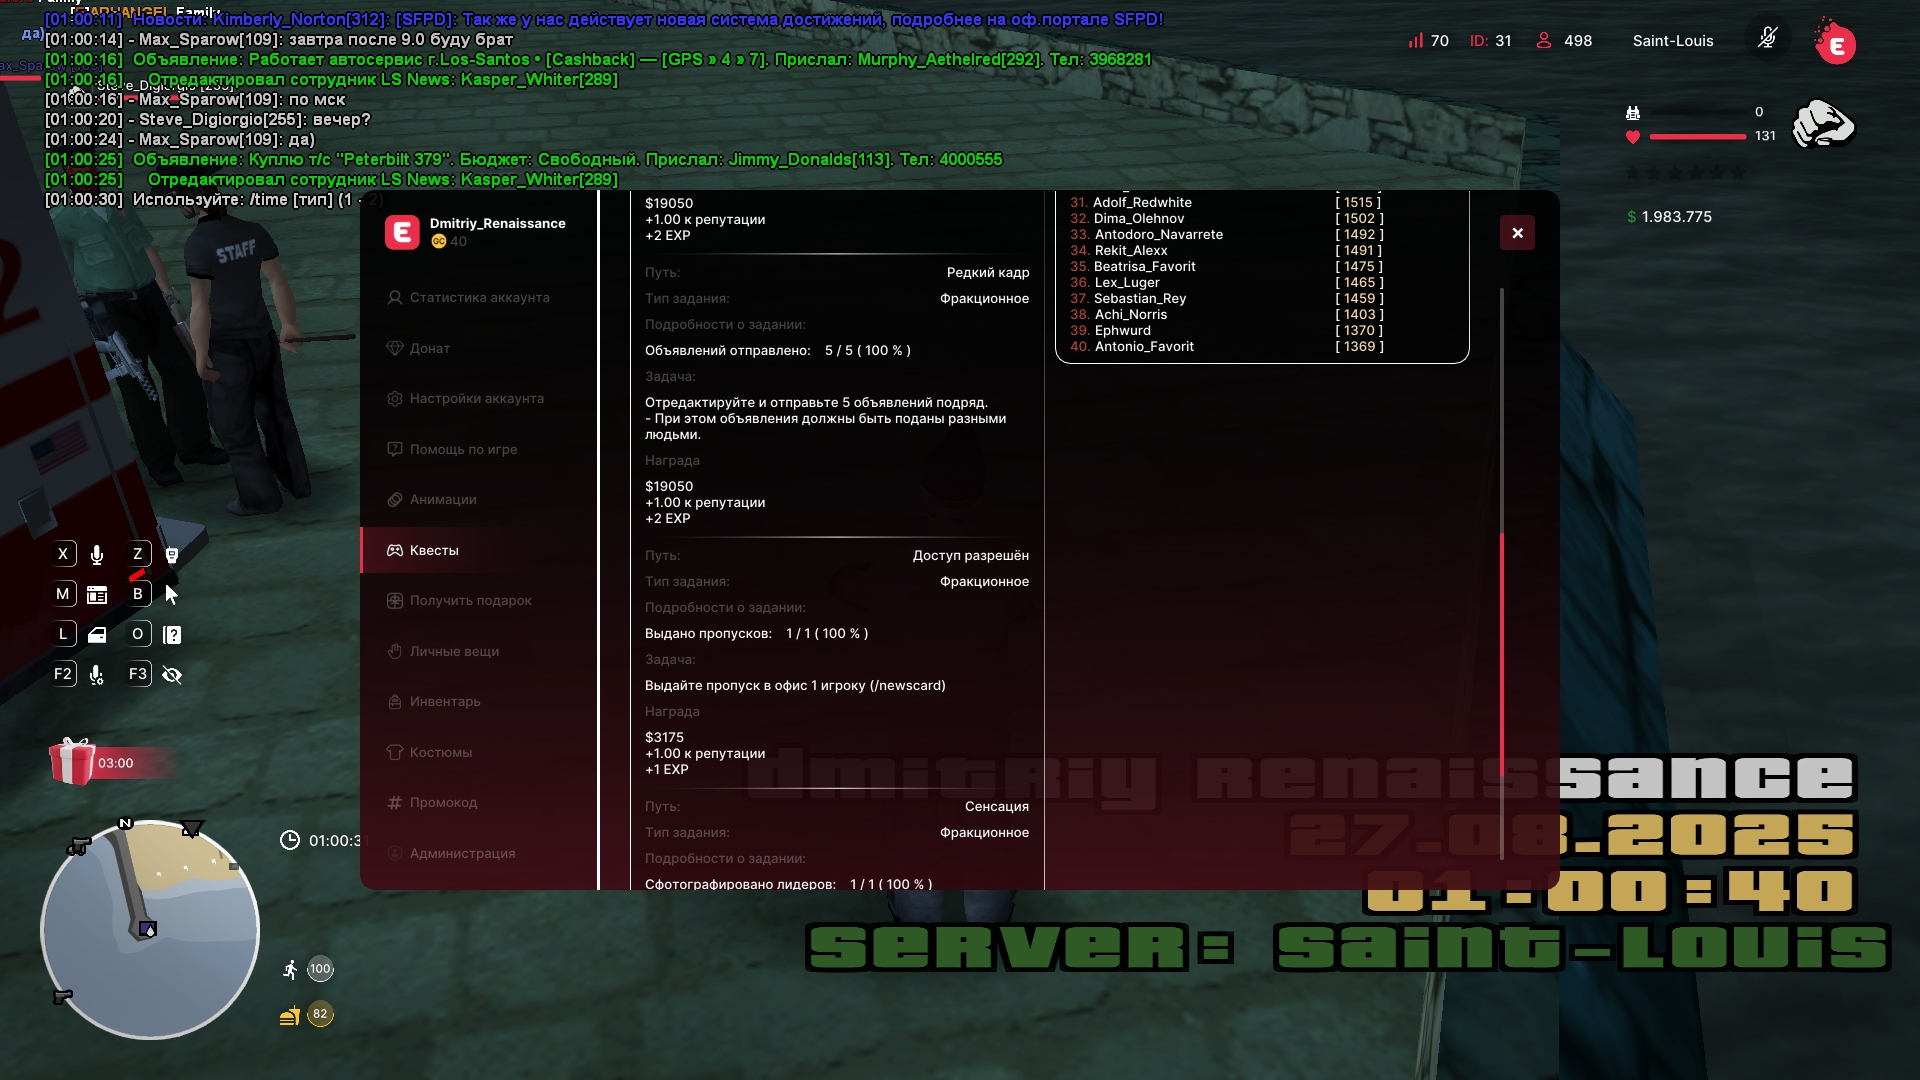Open Статистика аккаунта menu section
Image resolution: width=1920 pixels, height=1080 pixels.
479,298
